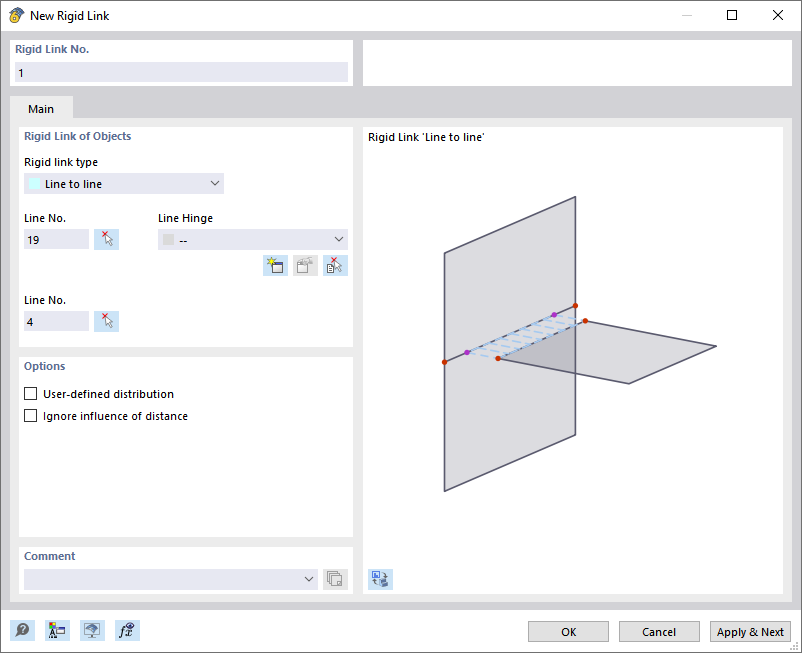Open the Rigid link type dropdown
This screenshot has height=653, width=802.
214,183
